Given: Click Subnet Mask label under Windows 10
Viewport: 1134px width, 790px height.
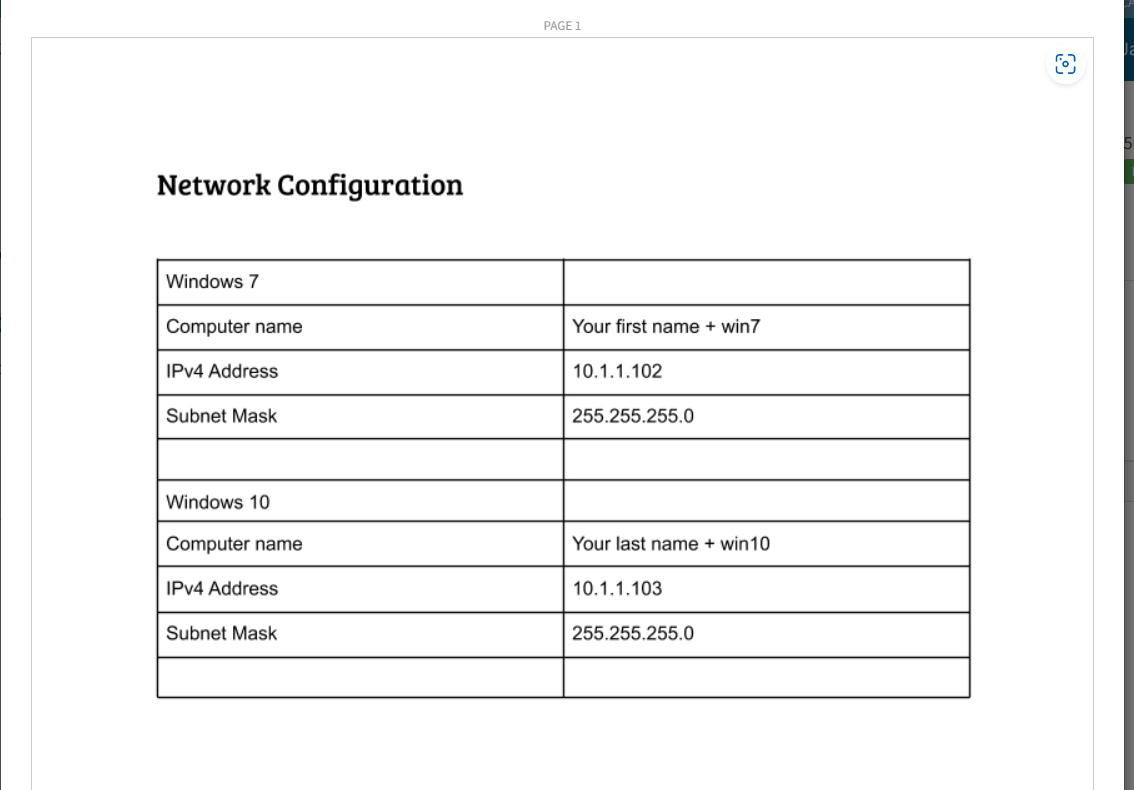Looking at the screenshot, I should tap(221, 633).
